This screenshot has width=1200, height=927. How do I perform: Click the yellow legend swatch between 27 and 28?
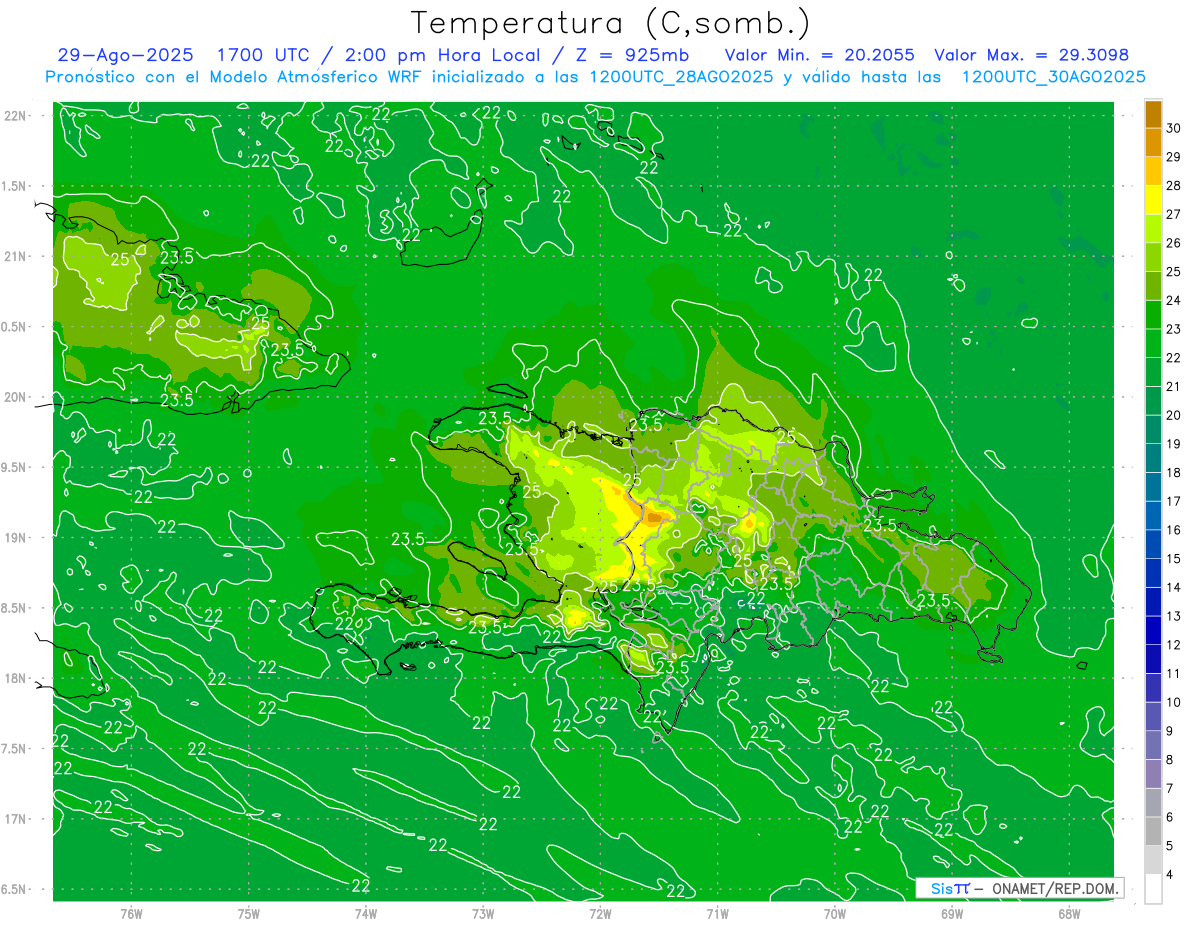click(x=1153, y=200)
